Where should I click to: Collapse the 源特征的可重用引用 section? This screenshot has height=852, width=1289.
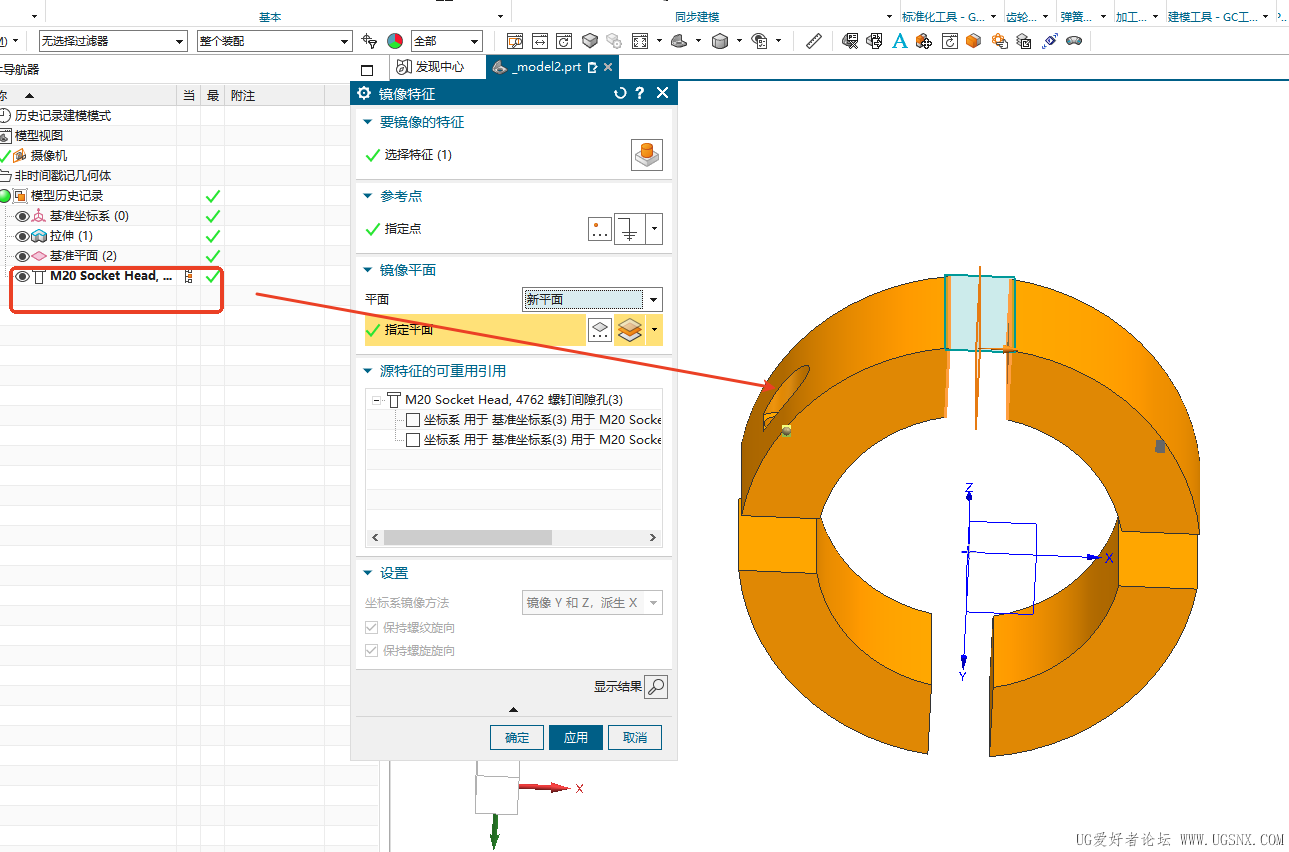point(367,371)
